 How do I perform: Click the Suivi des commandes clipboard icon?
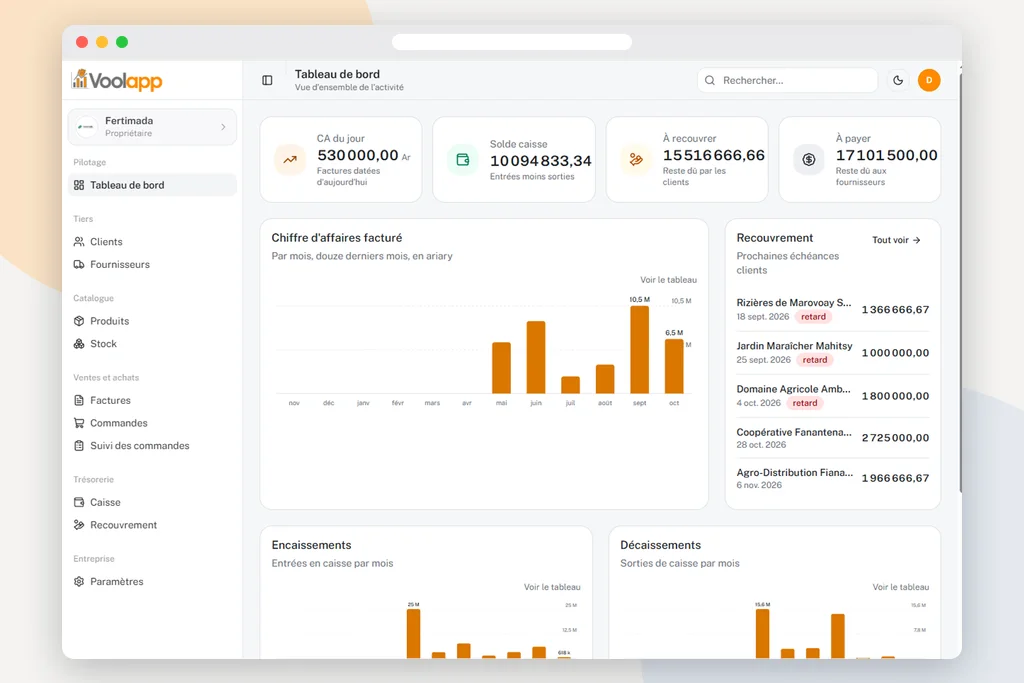[79, 445]
